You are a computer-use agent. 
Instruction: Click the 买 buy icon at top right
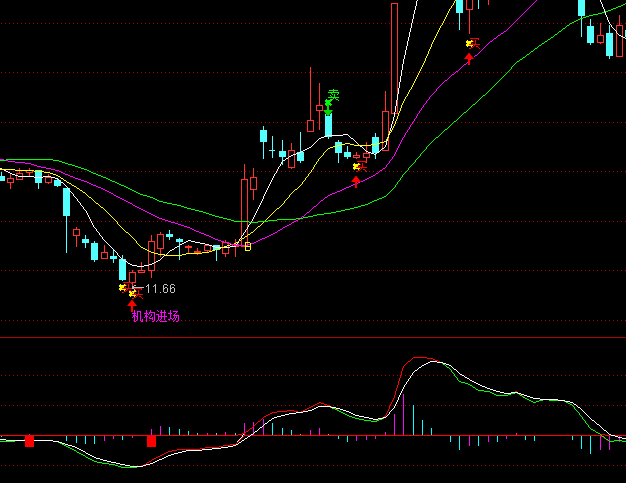point(471,43)
